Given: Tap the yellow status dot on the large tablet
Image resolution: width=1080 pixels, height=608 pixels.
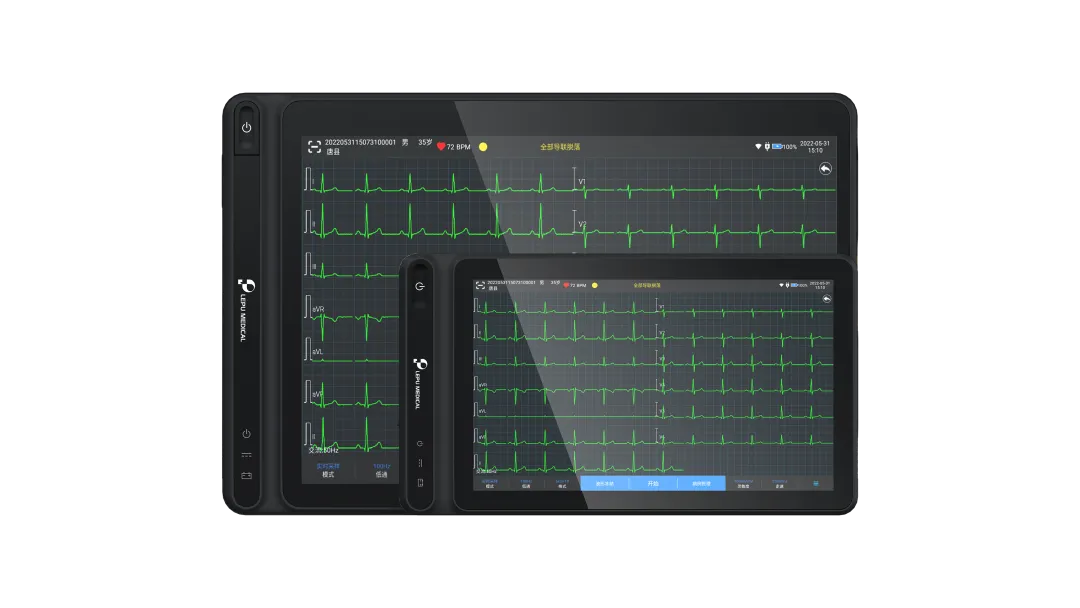Looking at the screenshot, I should click(483, 147).
